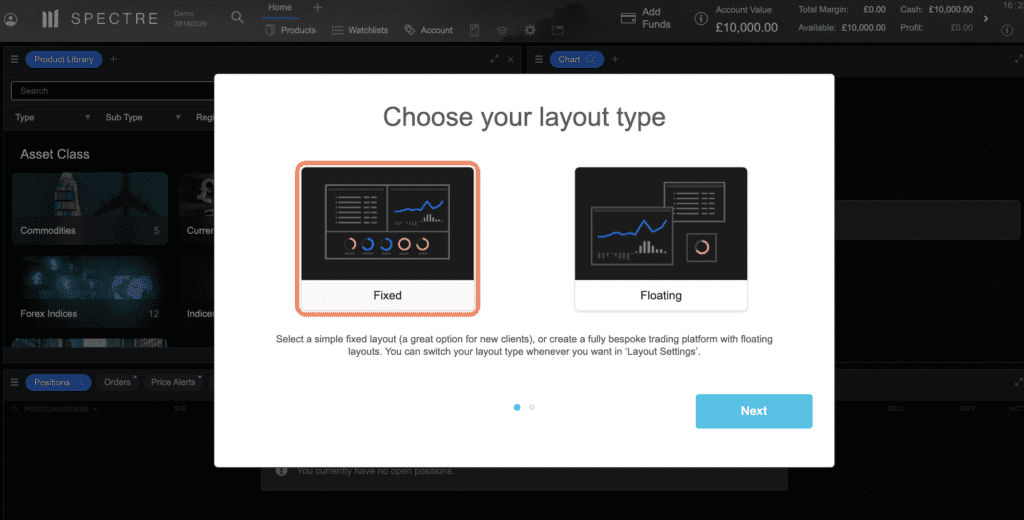Click the Profit £0.00 value

(962, 27)
